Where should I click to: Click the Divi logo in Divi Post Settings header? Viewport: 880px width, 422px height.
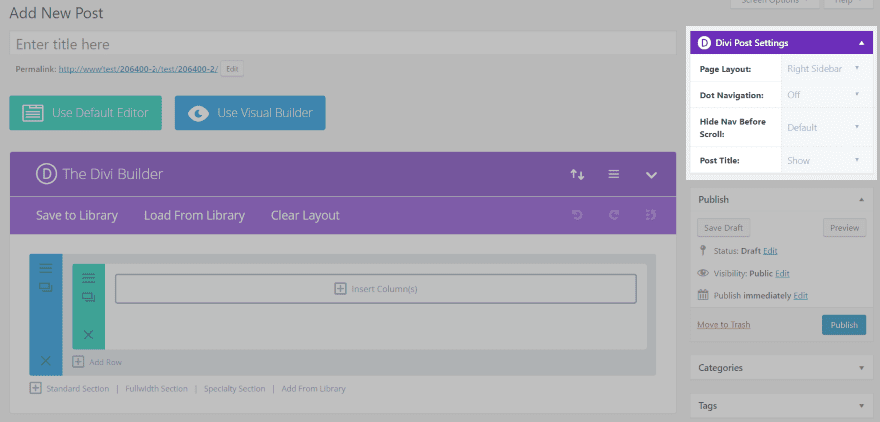tap(704, 43)
